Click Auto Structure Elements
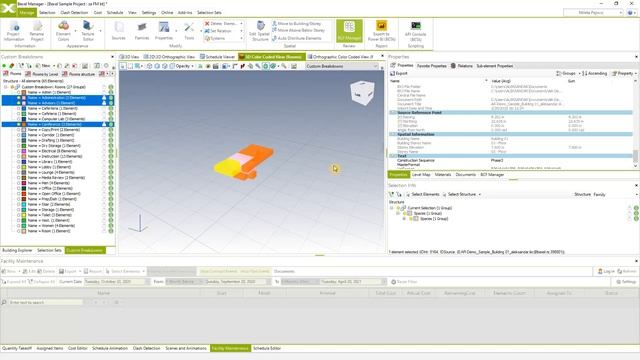 [x=297, y=38]
